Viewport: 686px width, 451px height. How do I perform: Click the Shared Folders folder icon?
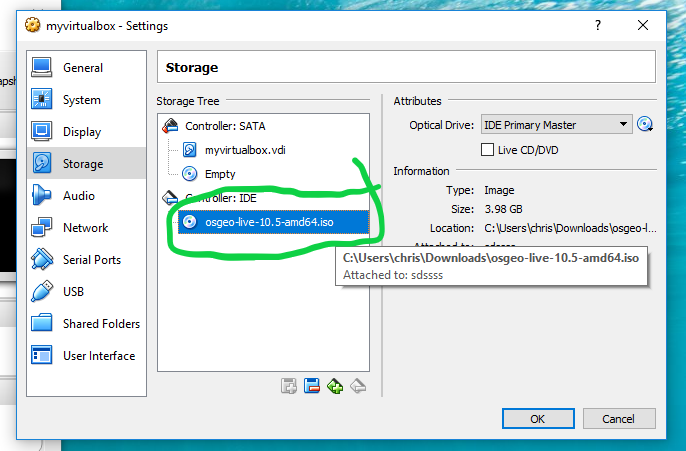(x=42, y=323)
